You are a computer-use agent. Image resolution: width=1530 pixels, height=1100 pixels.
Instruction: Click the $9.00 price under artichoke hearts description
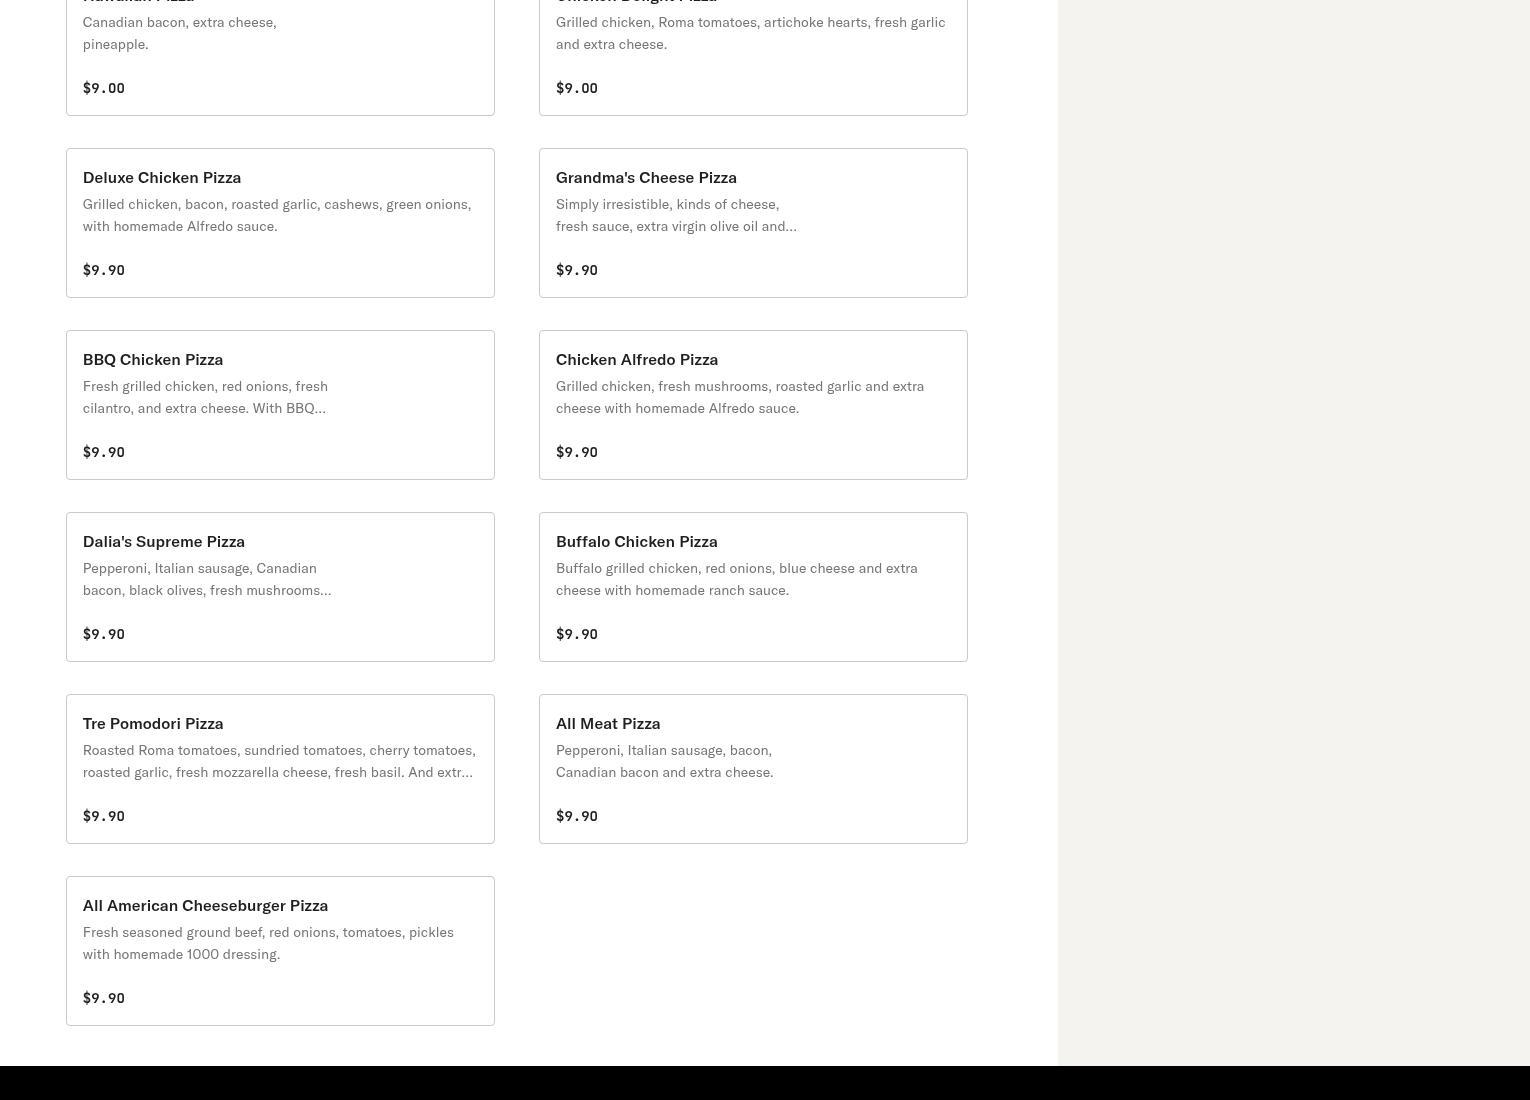pyautogui.click(x=577, y=88)
